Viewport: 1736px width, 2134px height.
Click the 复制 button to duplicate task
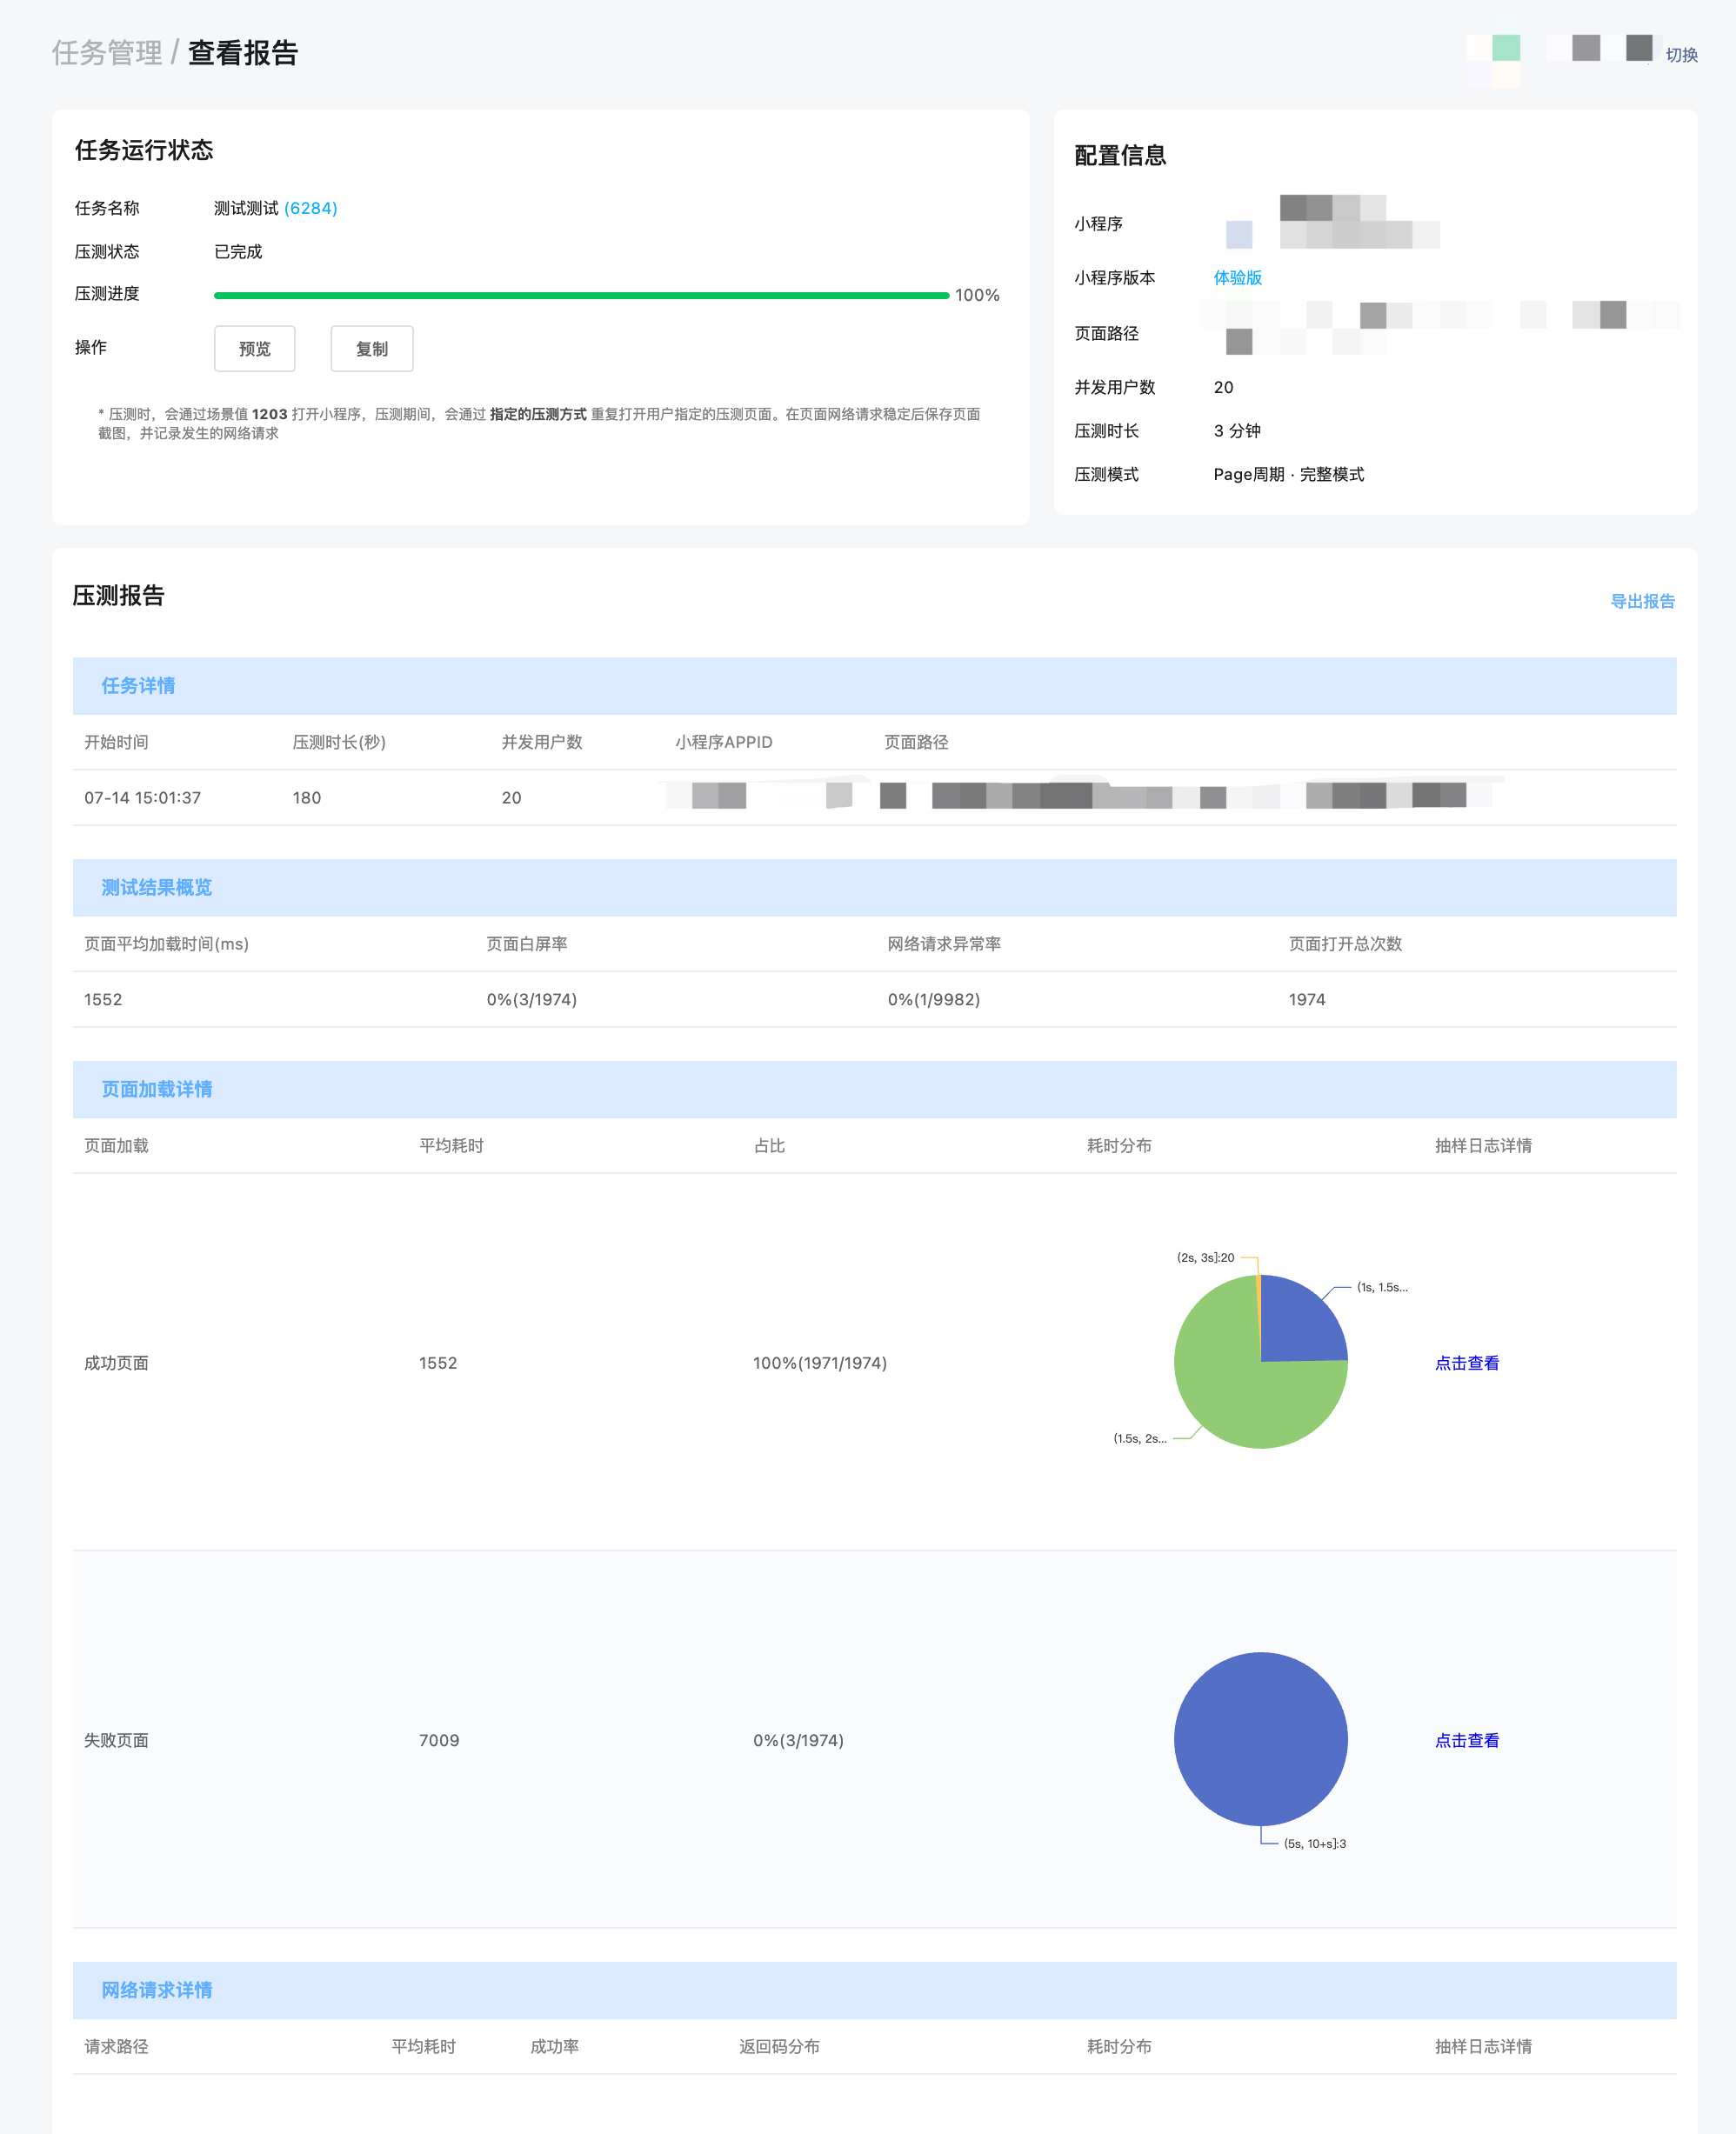pyautogui.click(x=371, y=348)
